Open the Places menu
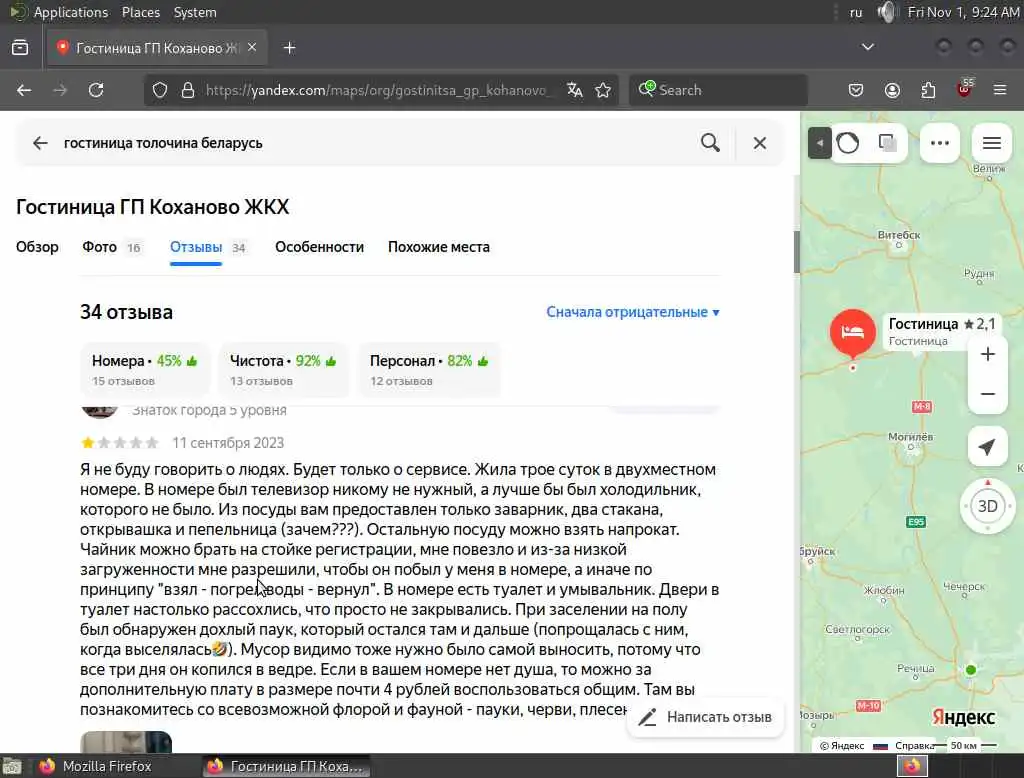This screenshot has height=778, width=1024. 141,12
